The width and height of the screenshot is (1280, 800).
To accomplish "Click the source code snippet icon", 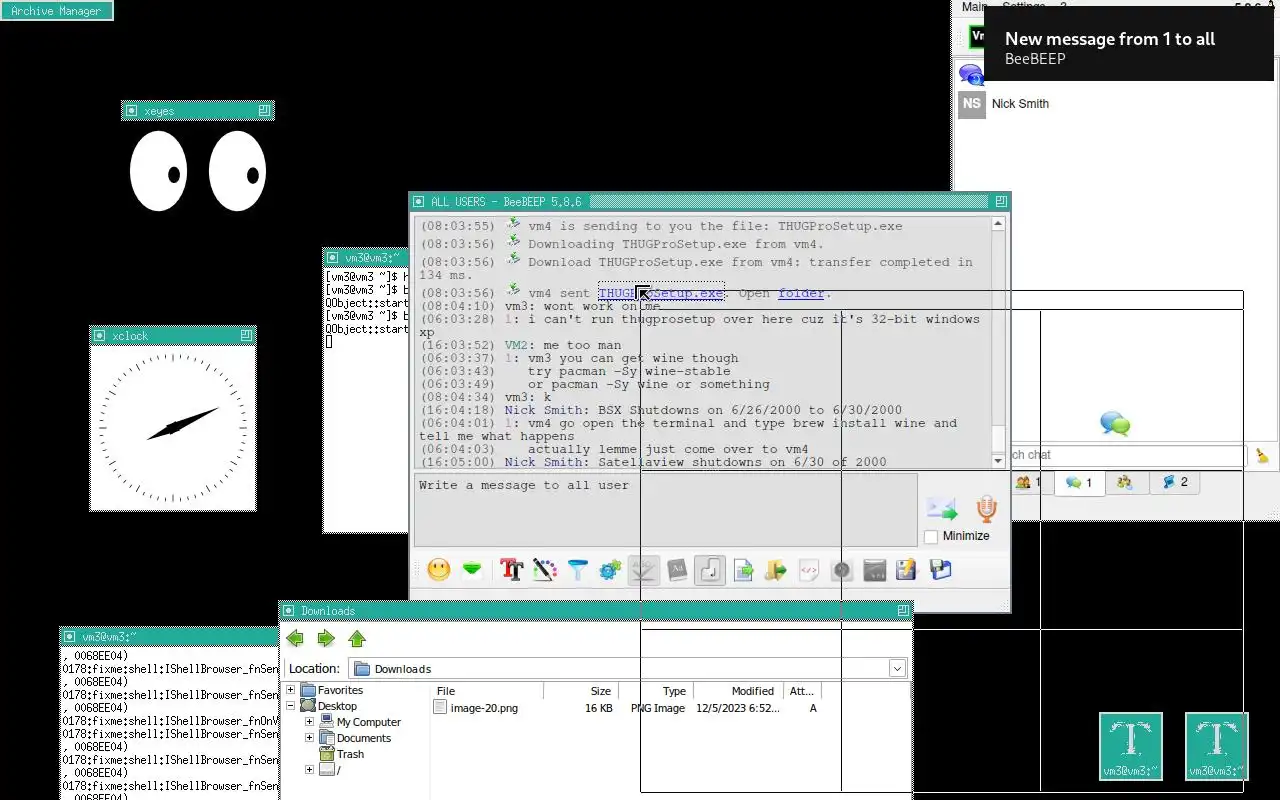I will (809, 570).
